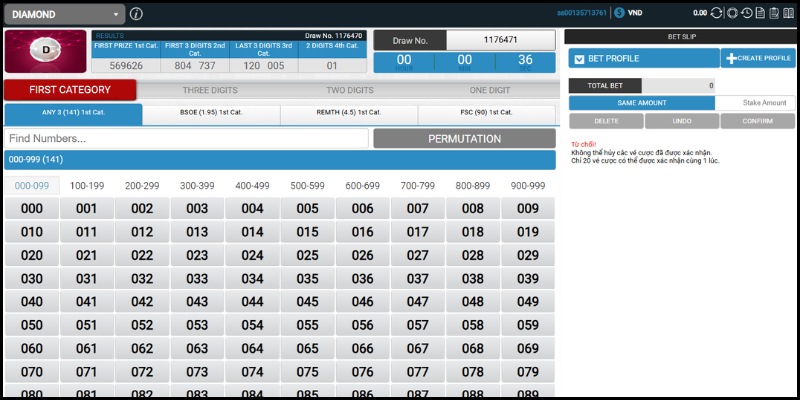Select the 200-299 range tab
This screenshot has width=800, height=400.
pos(142,186)
